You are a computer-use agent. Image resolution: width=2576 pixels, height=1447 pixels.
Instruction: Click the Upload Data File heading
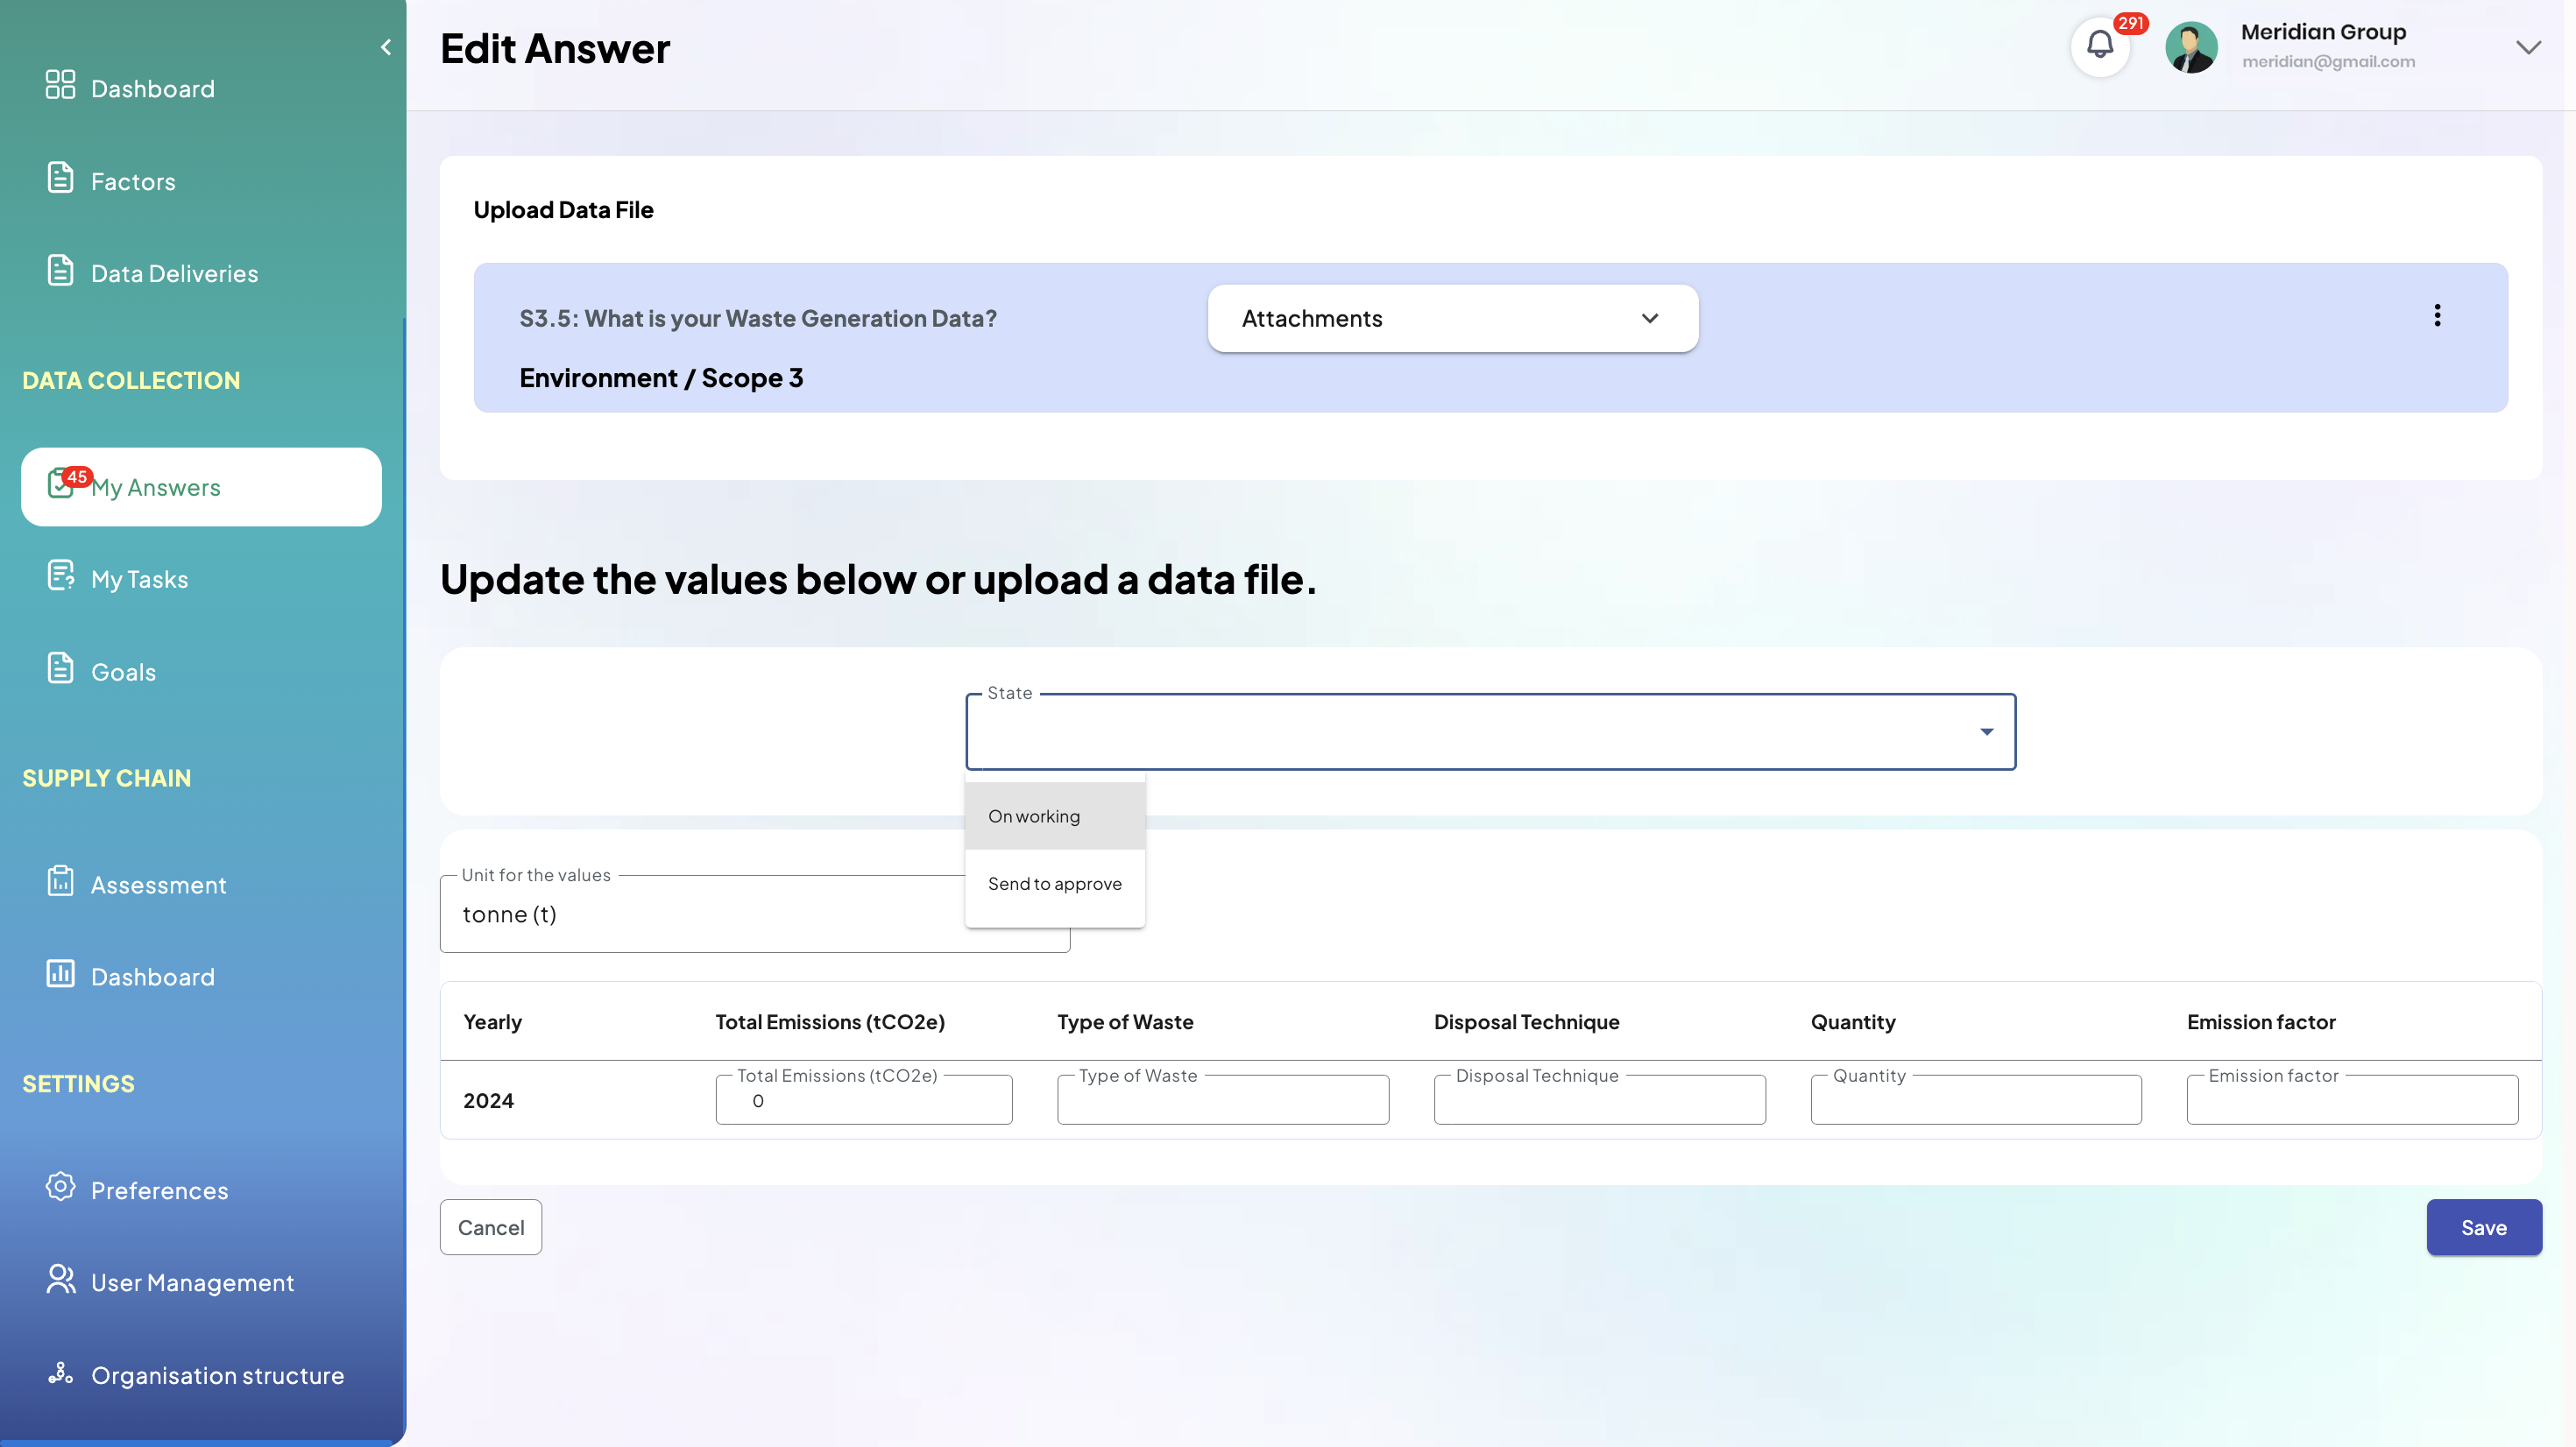pos(563,210)
